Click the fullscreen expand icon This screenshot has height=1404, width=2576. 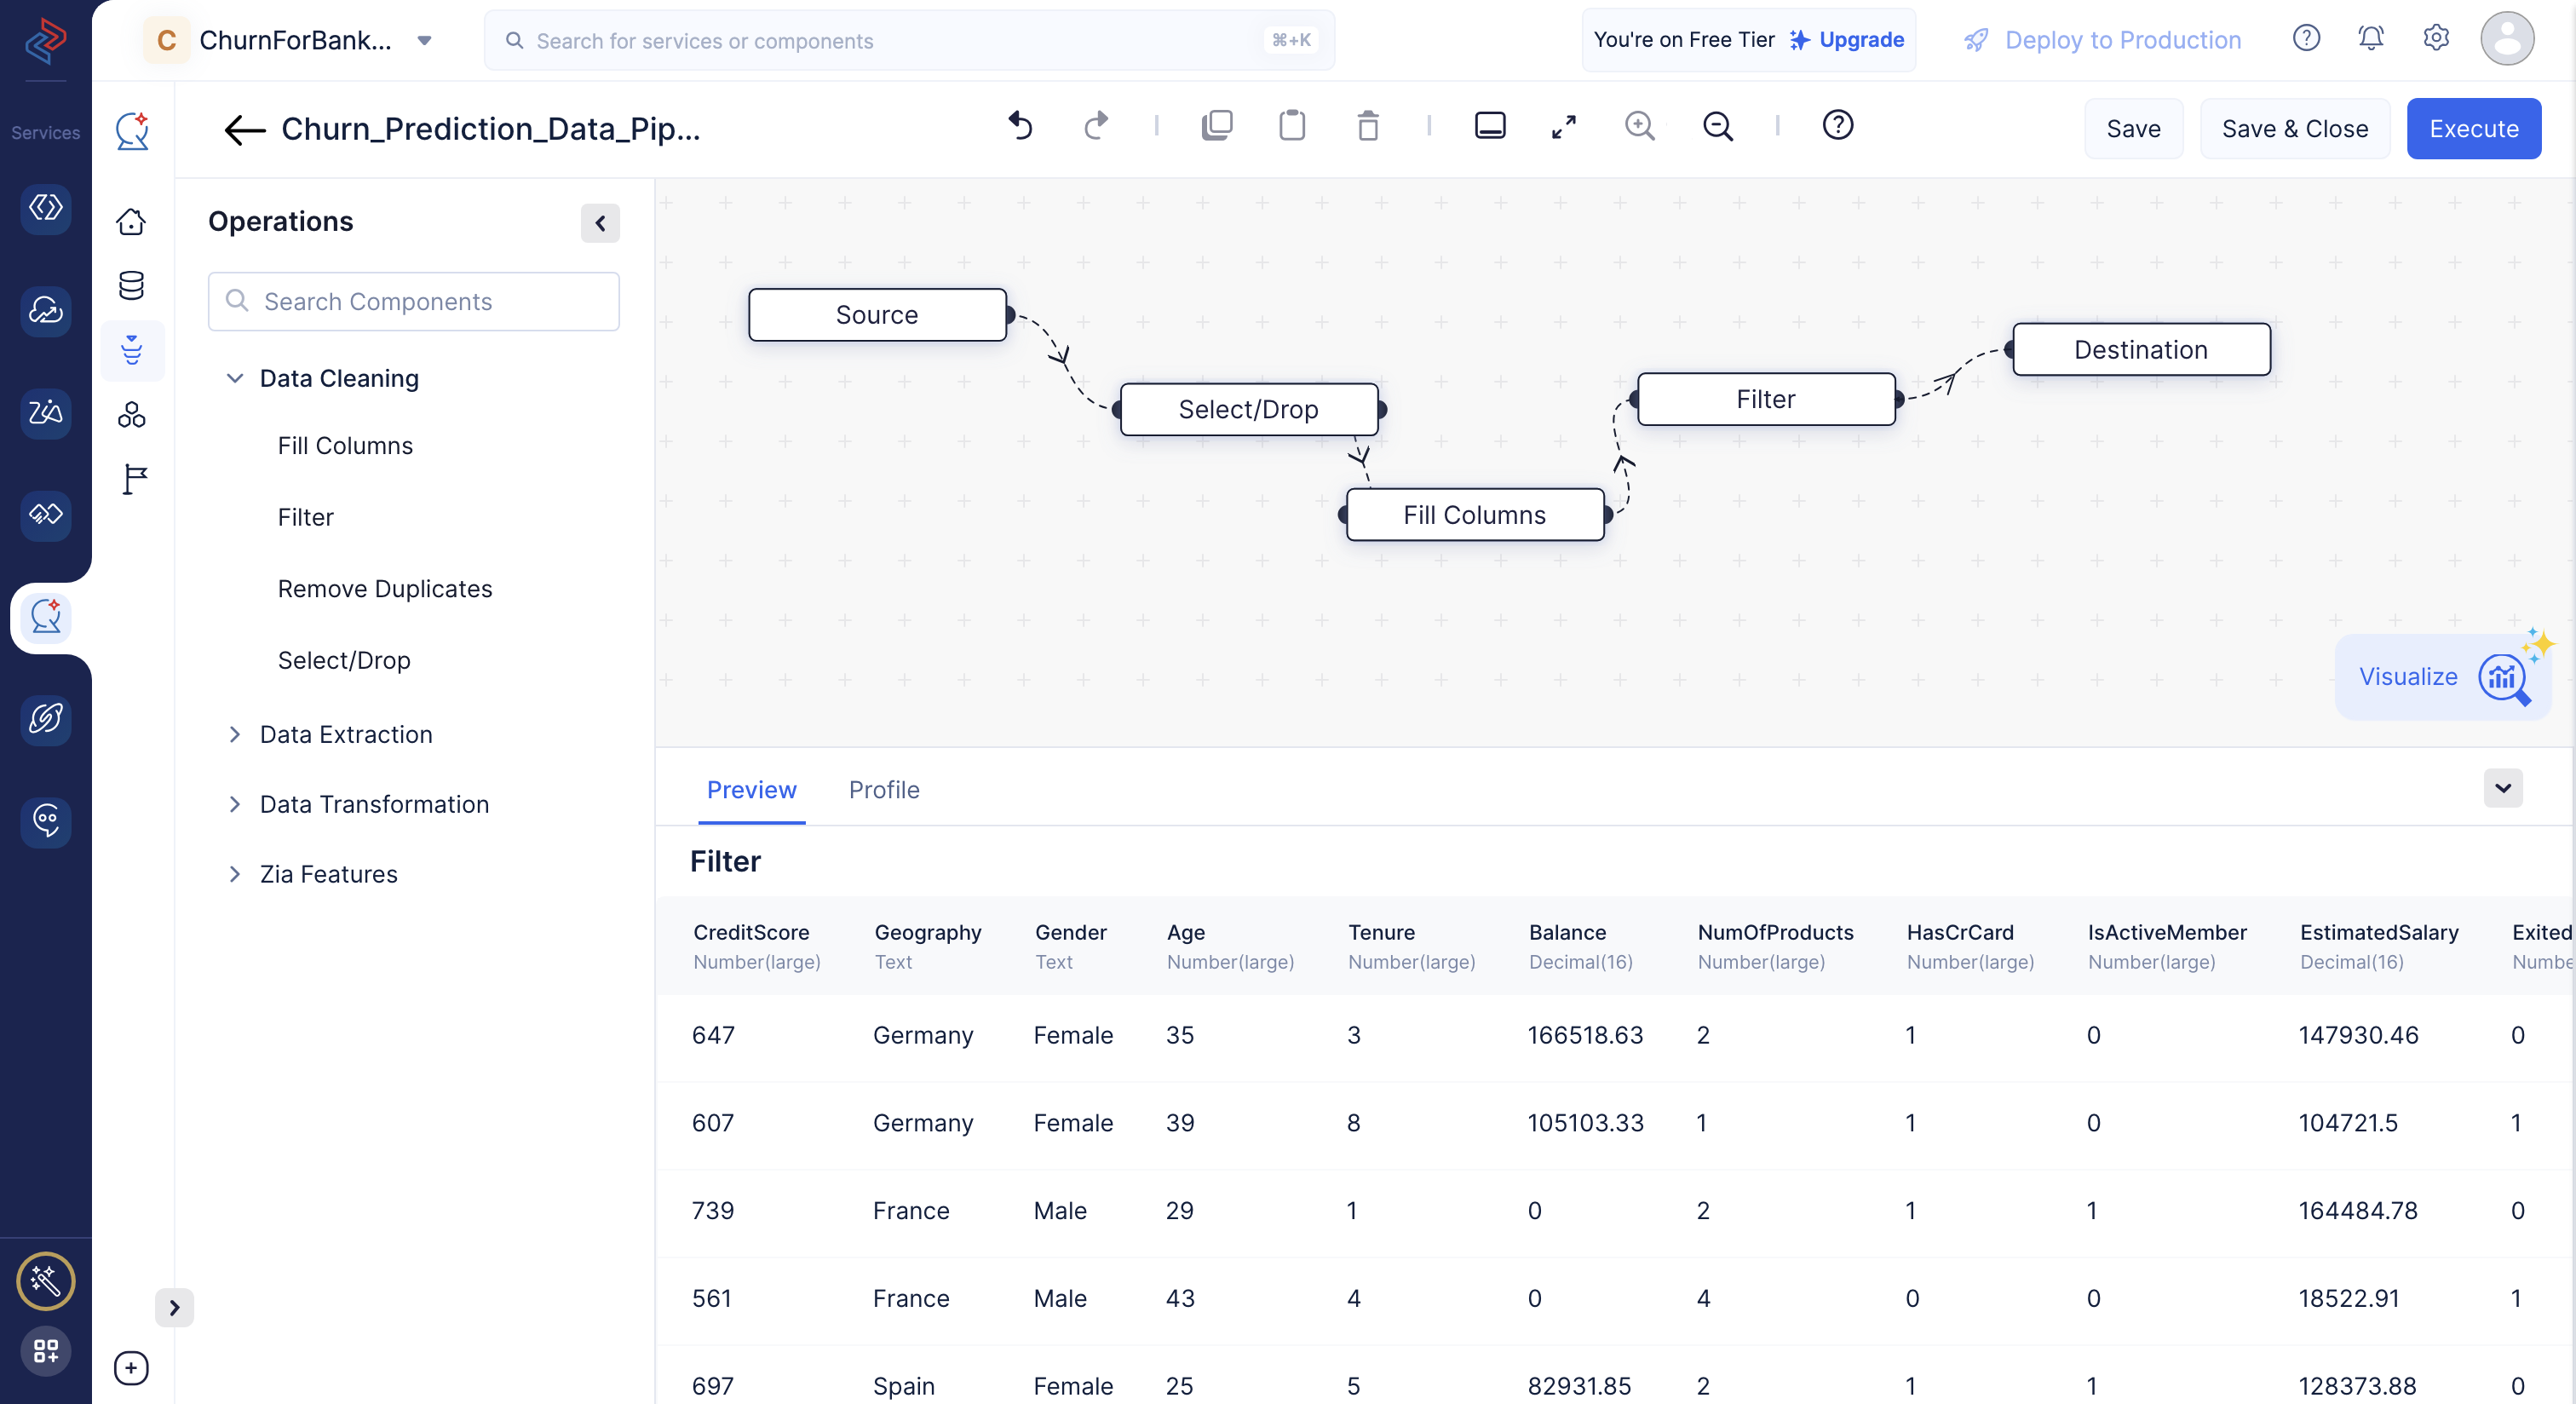1563,126
